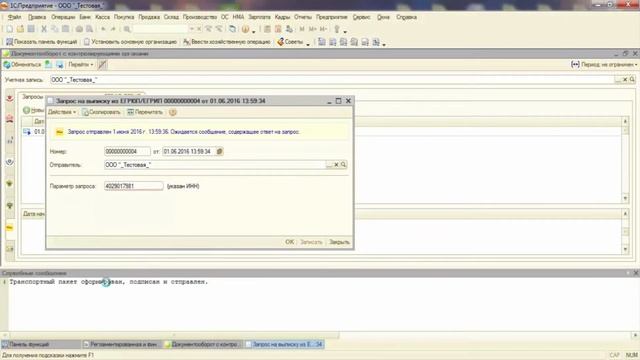
Task: Click the Закрыть button
Action: [339, 242]
